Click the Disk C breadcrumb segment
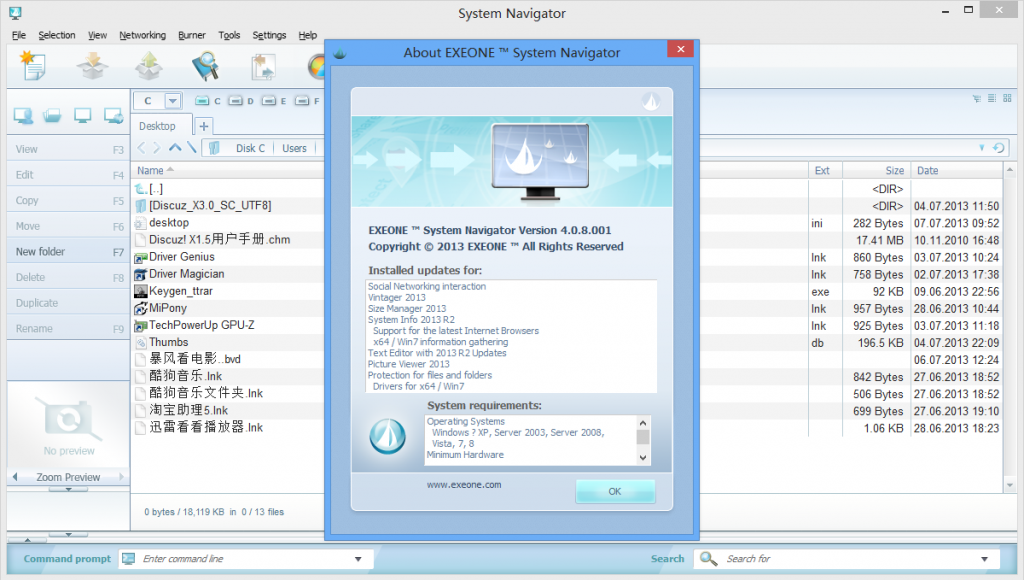The width and height of the screenshot is (1024, 580). (x=250, y=148)
